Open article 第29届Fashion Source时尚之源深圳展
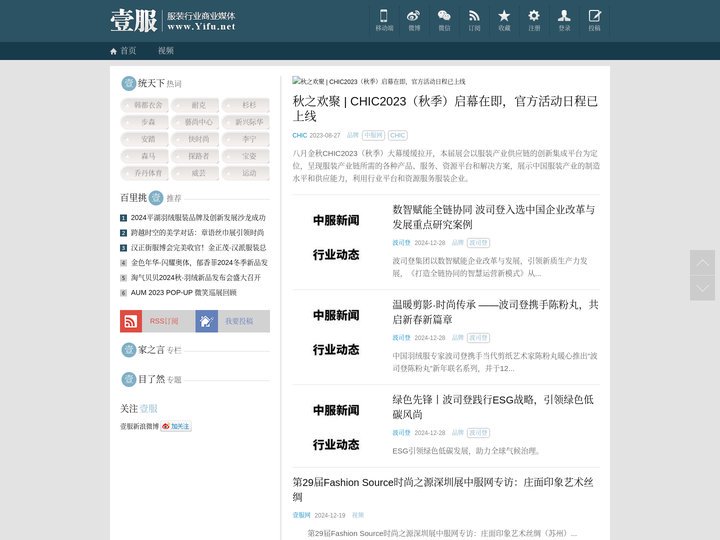The image size is (720, 540). click(443, 489)
